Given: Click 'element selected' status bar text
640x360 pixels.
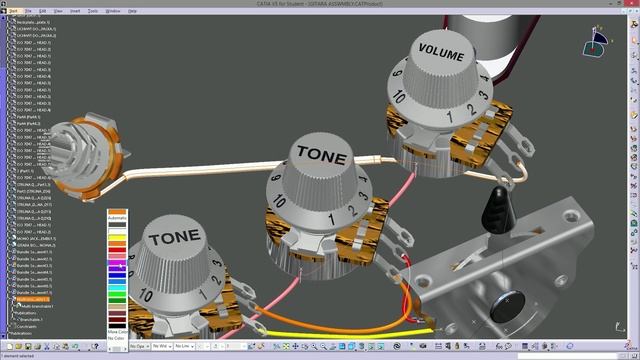Looking at the screenshot, I should point(20,356).
